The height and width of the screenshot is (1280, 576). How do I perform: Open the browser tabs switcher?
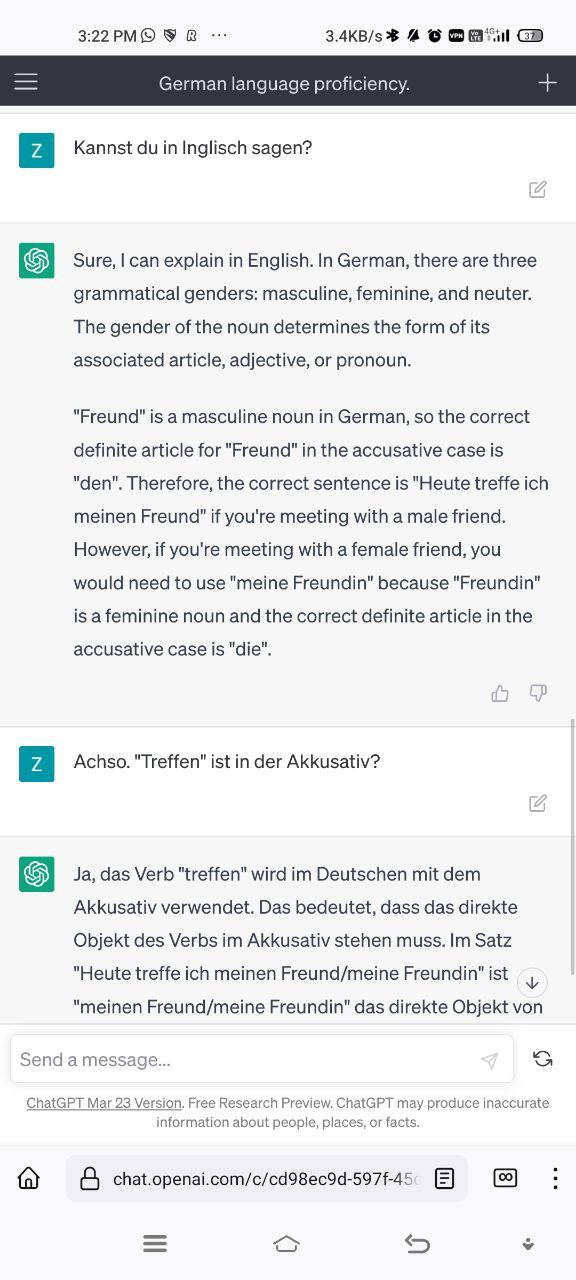[506, 1178]
